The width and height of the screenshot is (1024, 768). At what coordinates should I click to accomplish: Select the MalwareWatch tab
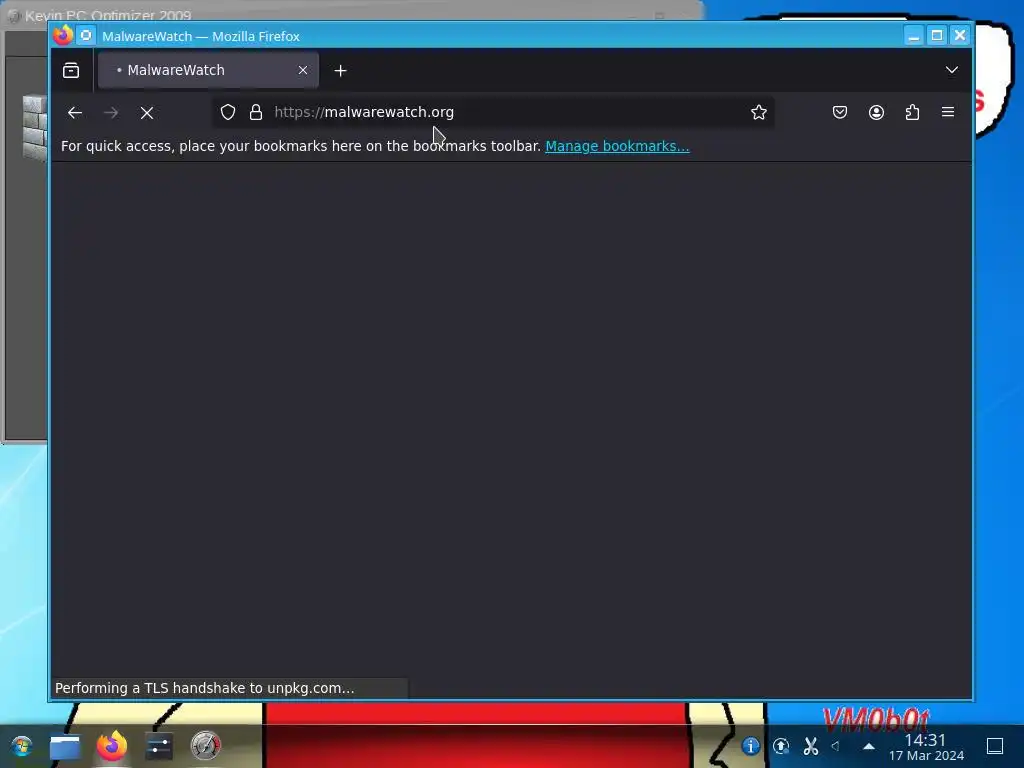[208, 70]
